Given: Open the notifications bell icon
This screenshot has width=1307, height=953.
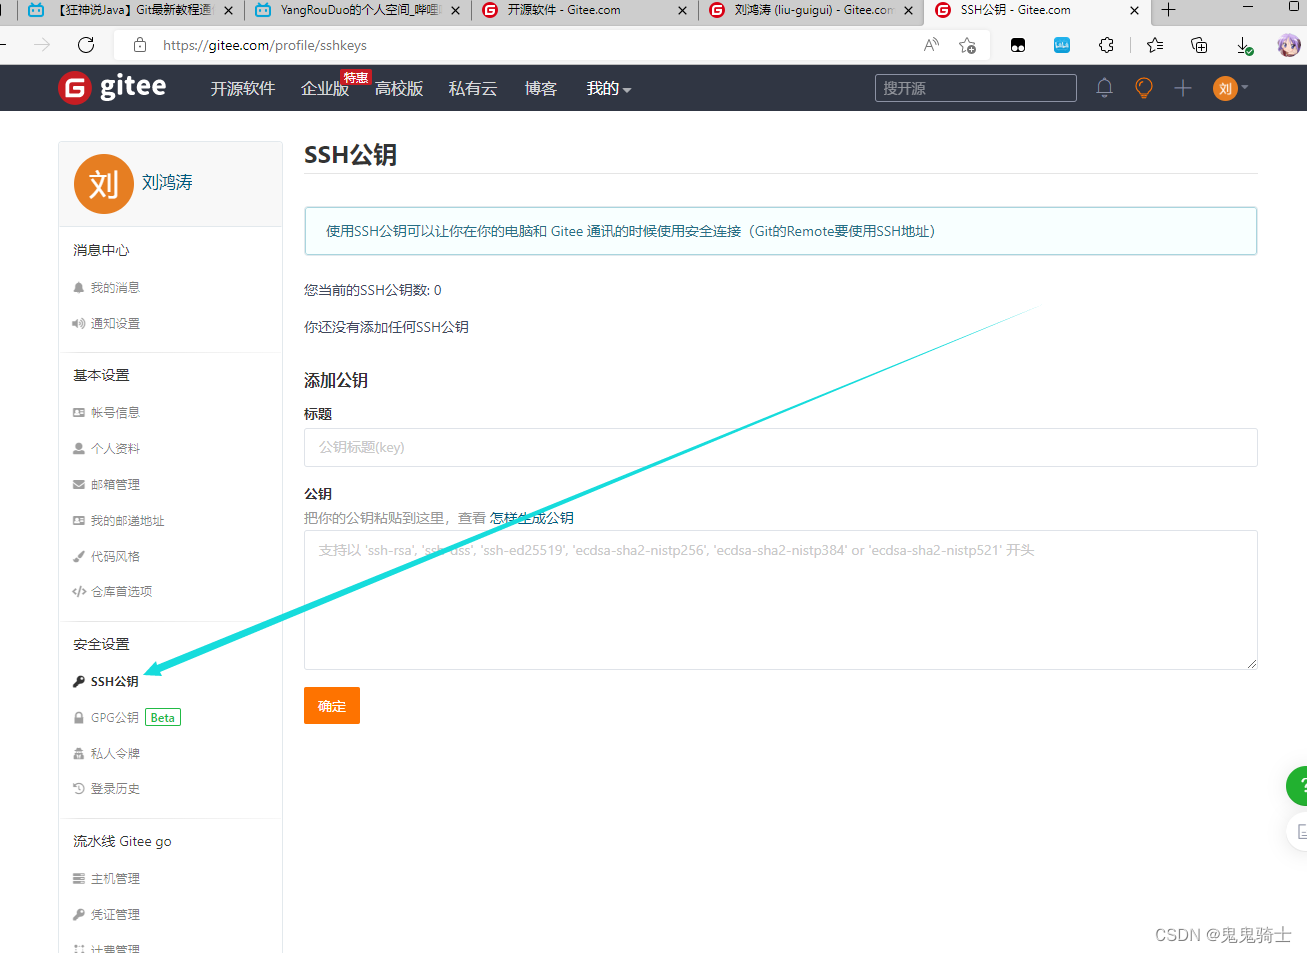Looking at the screenshot, I should tap(1104, 88).
